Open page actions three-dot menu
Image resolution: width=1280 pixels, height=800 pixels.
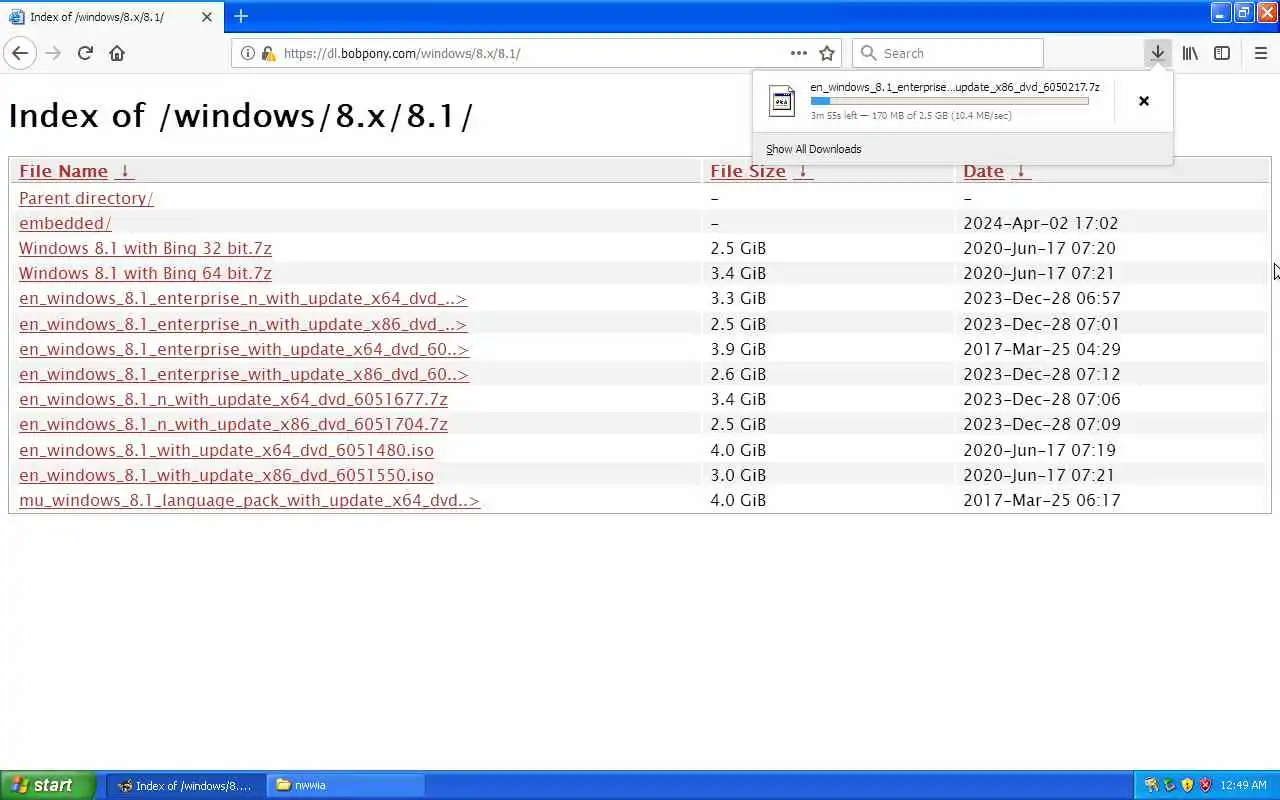(x=798, y=53)
